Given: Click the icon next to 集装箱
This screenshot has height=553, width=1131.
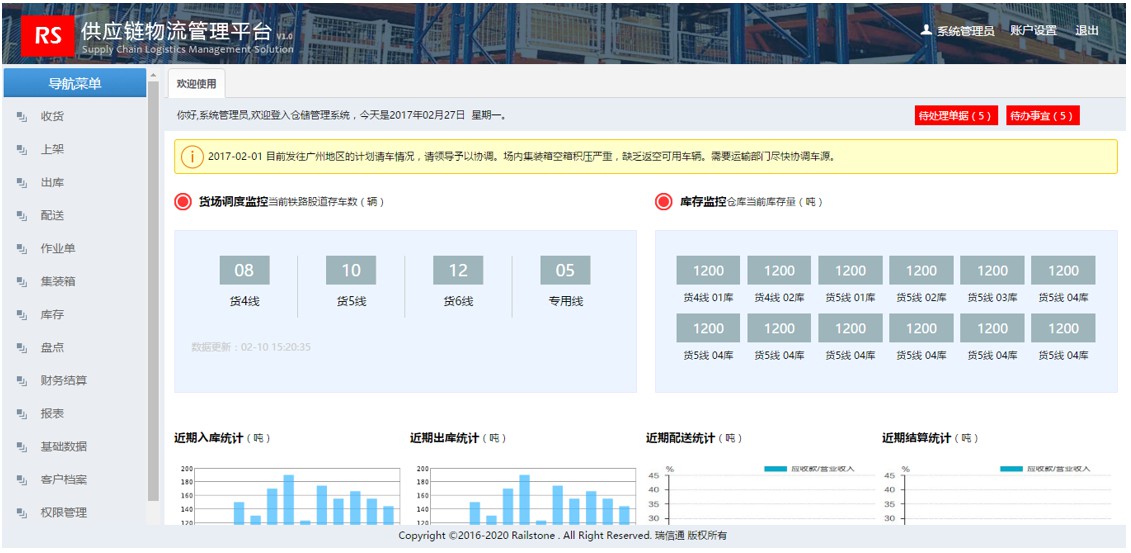Looking at the screenshot, I should (x=22, y=282).
